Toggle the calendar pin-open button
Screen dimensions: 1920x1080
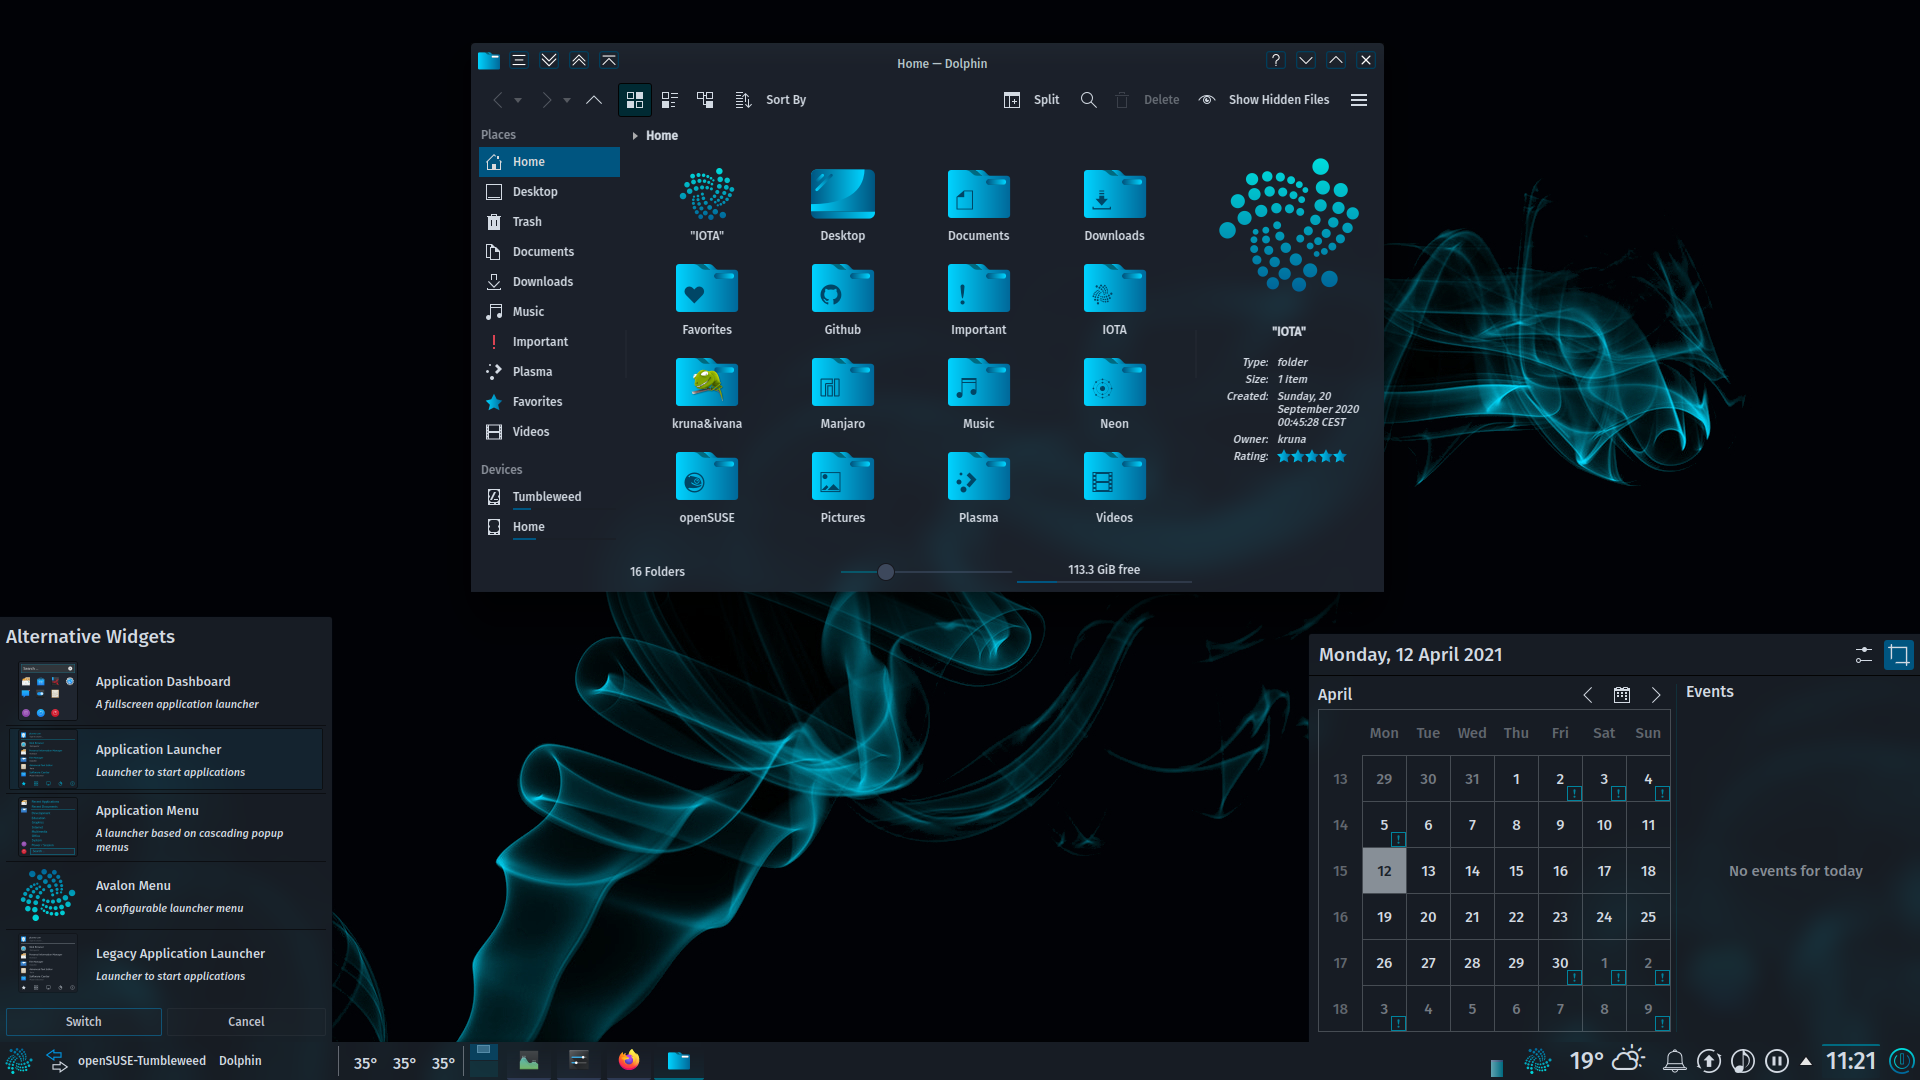click(1899, 656)
